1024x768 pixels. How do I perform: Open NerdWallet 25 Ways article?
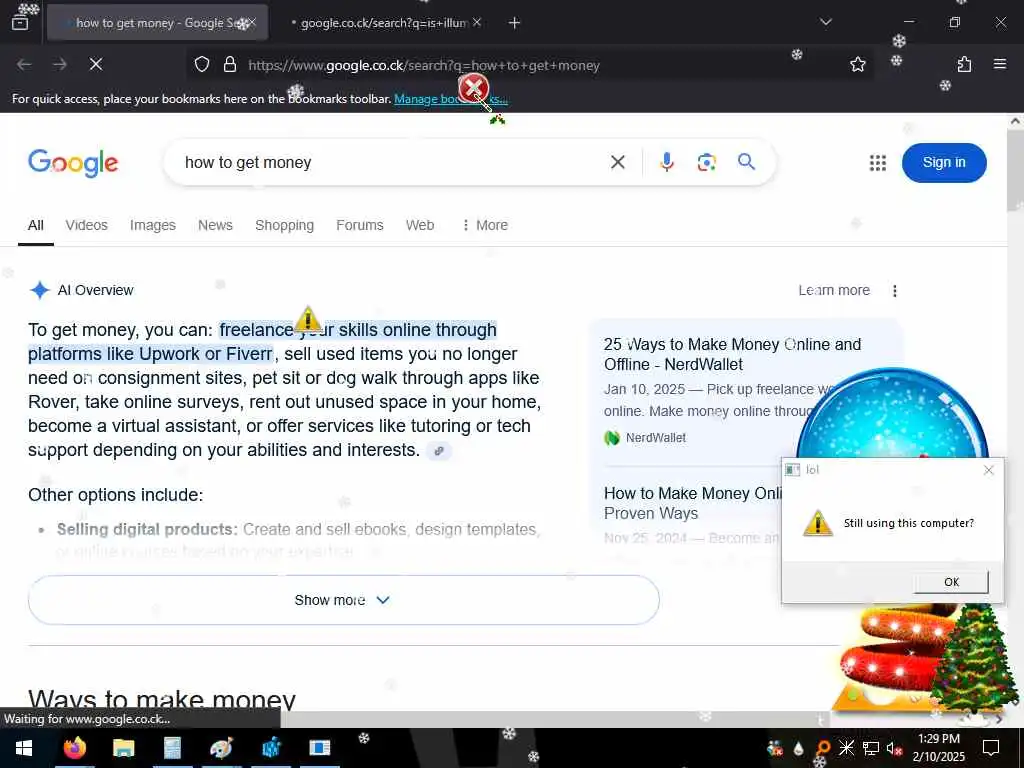point(732,354)
